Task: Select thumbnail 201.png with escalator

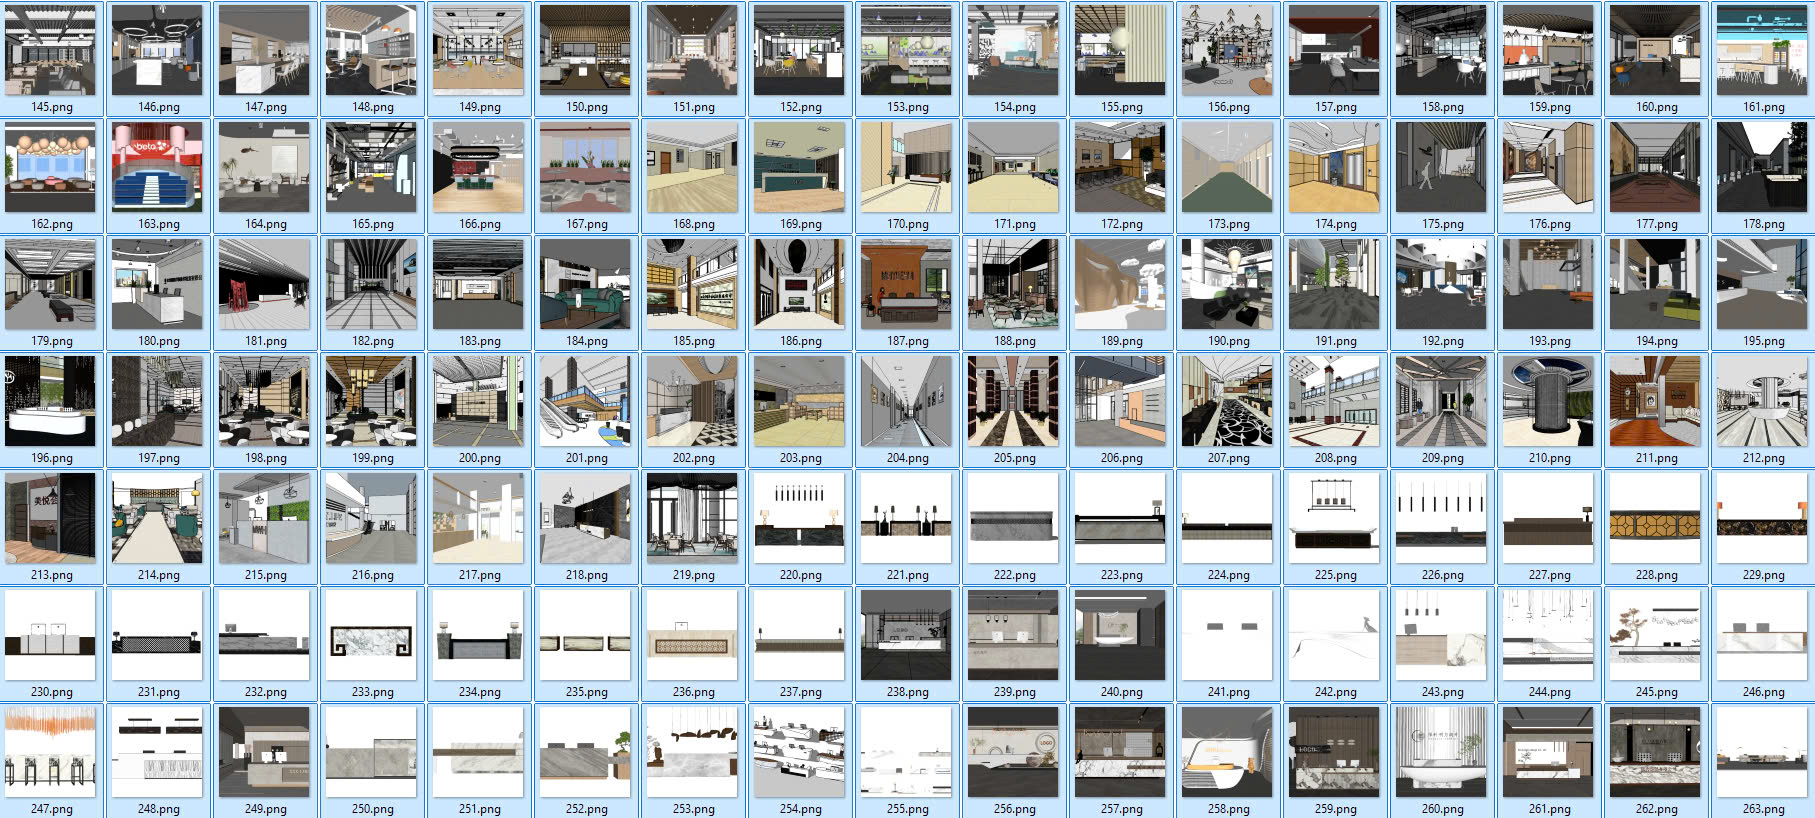Action: coord(586,402)
